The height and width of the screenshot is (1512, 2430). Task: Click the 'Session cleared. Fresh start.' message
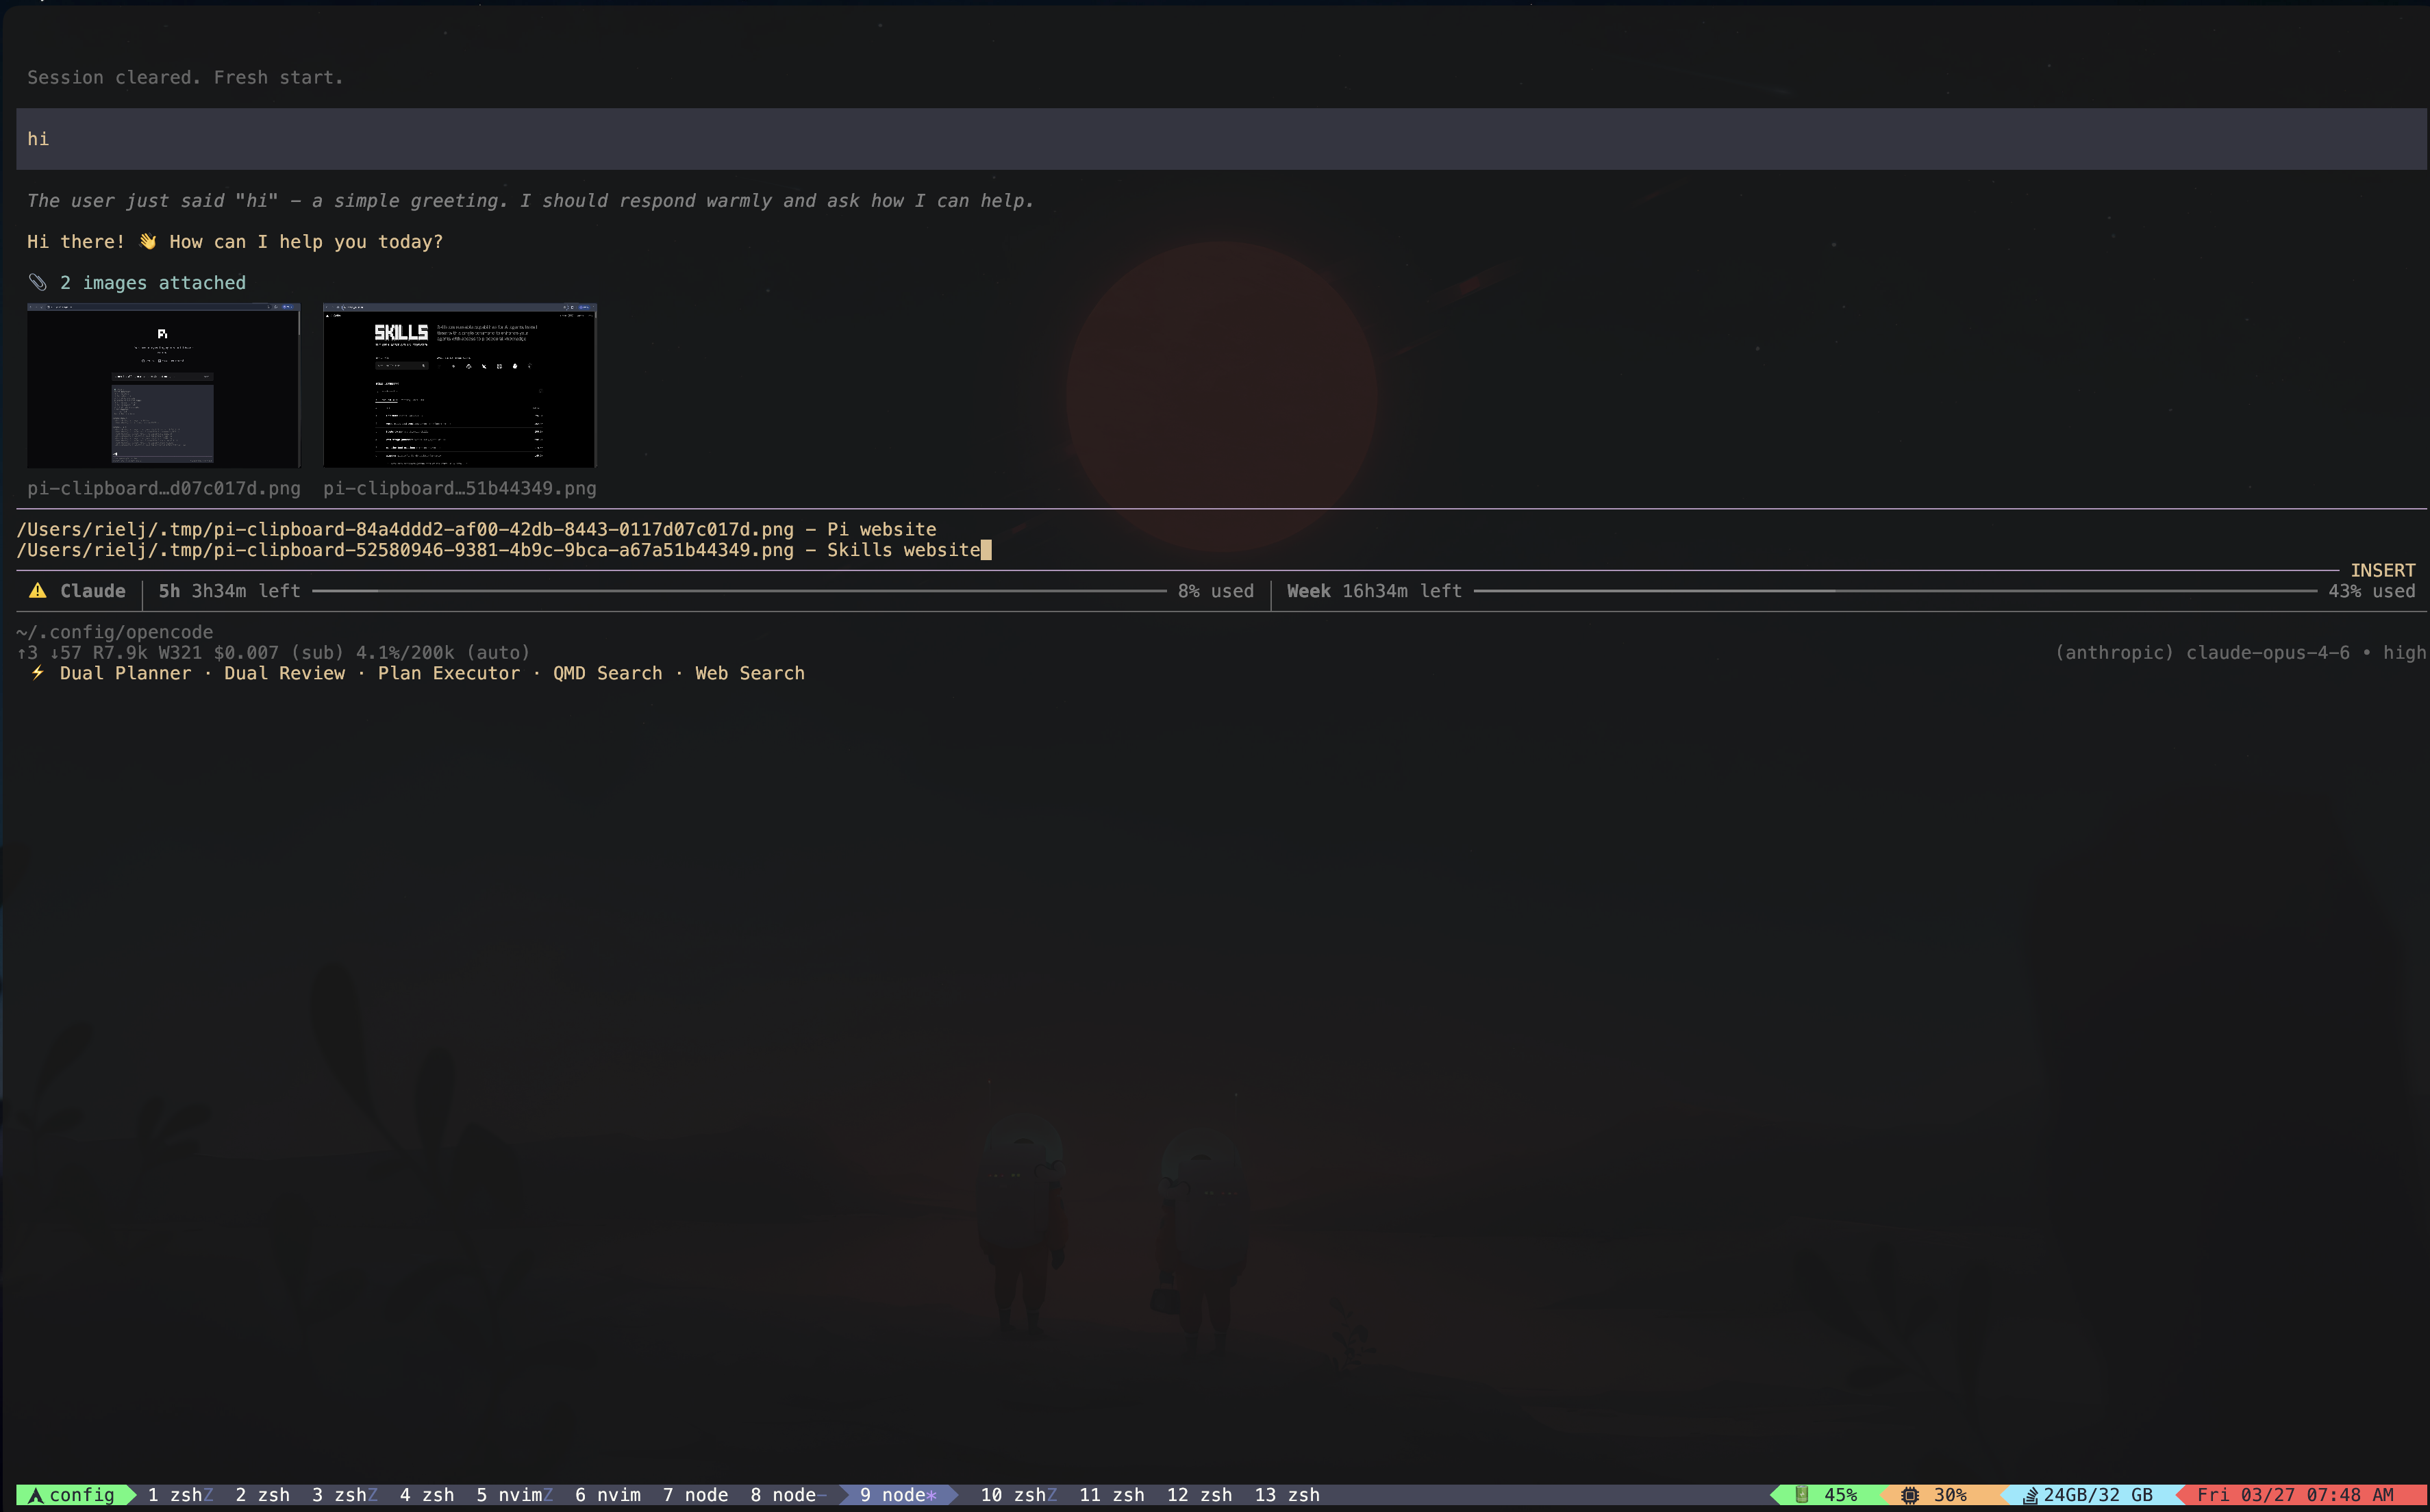point(185,77)
